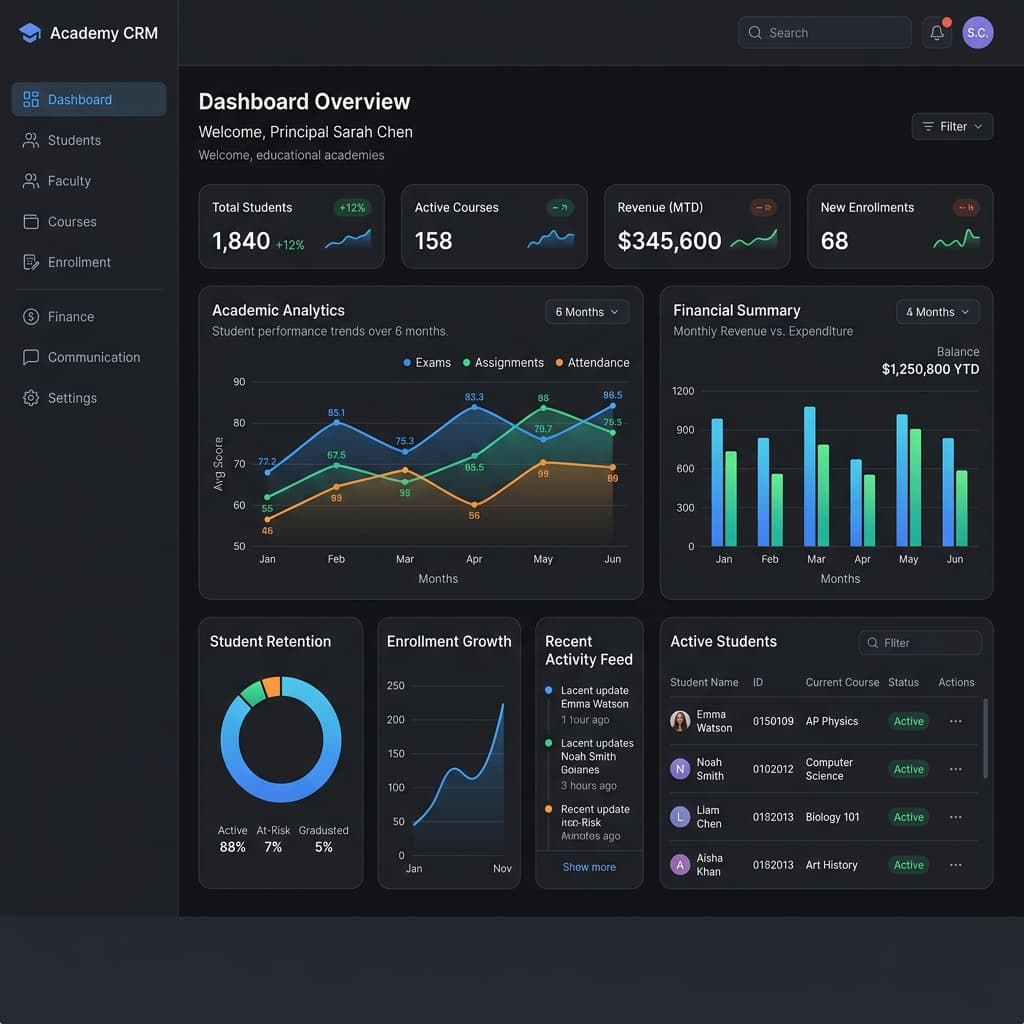Click Noah Smith's Active status badge
The image size is (1024, 1024).
click(908, 769)
